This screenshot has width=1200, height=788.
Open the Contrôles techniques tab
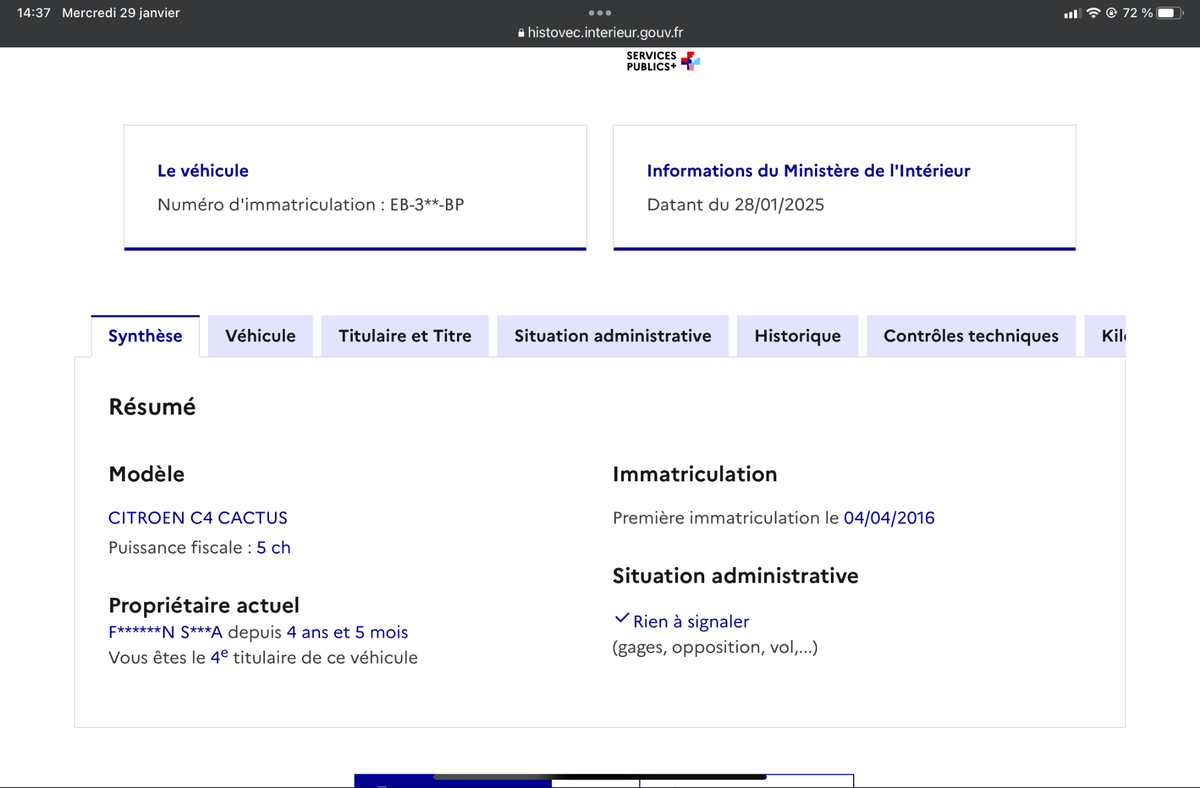coord(971,335)
